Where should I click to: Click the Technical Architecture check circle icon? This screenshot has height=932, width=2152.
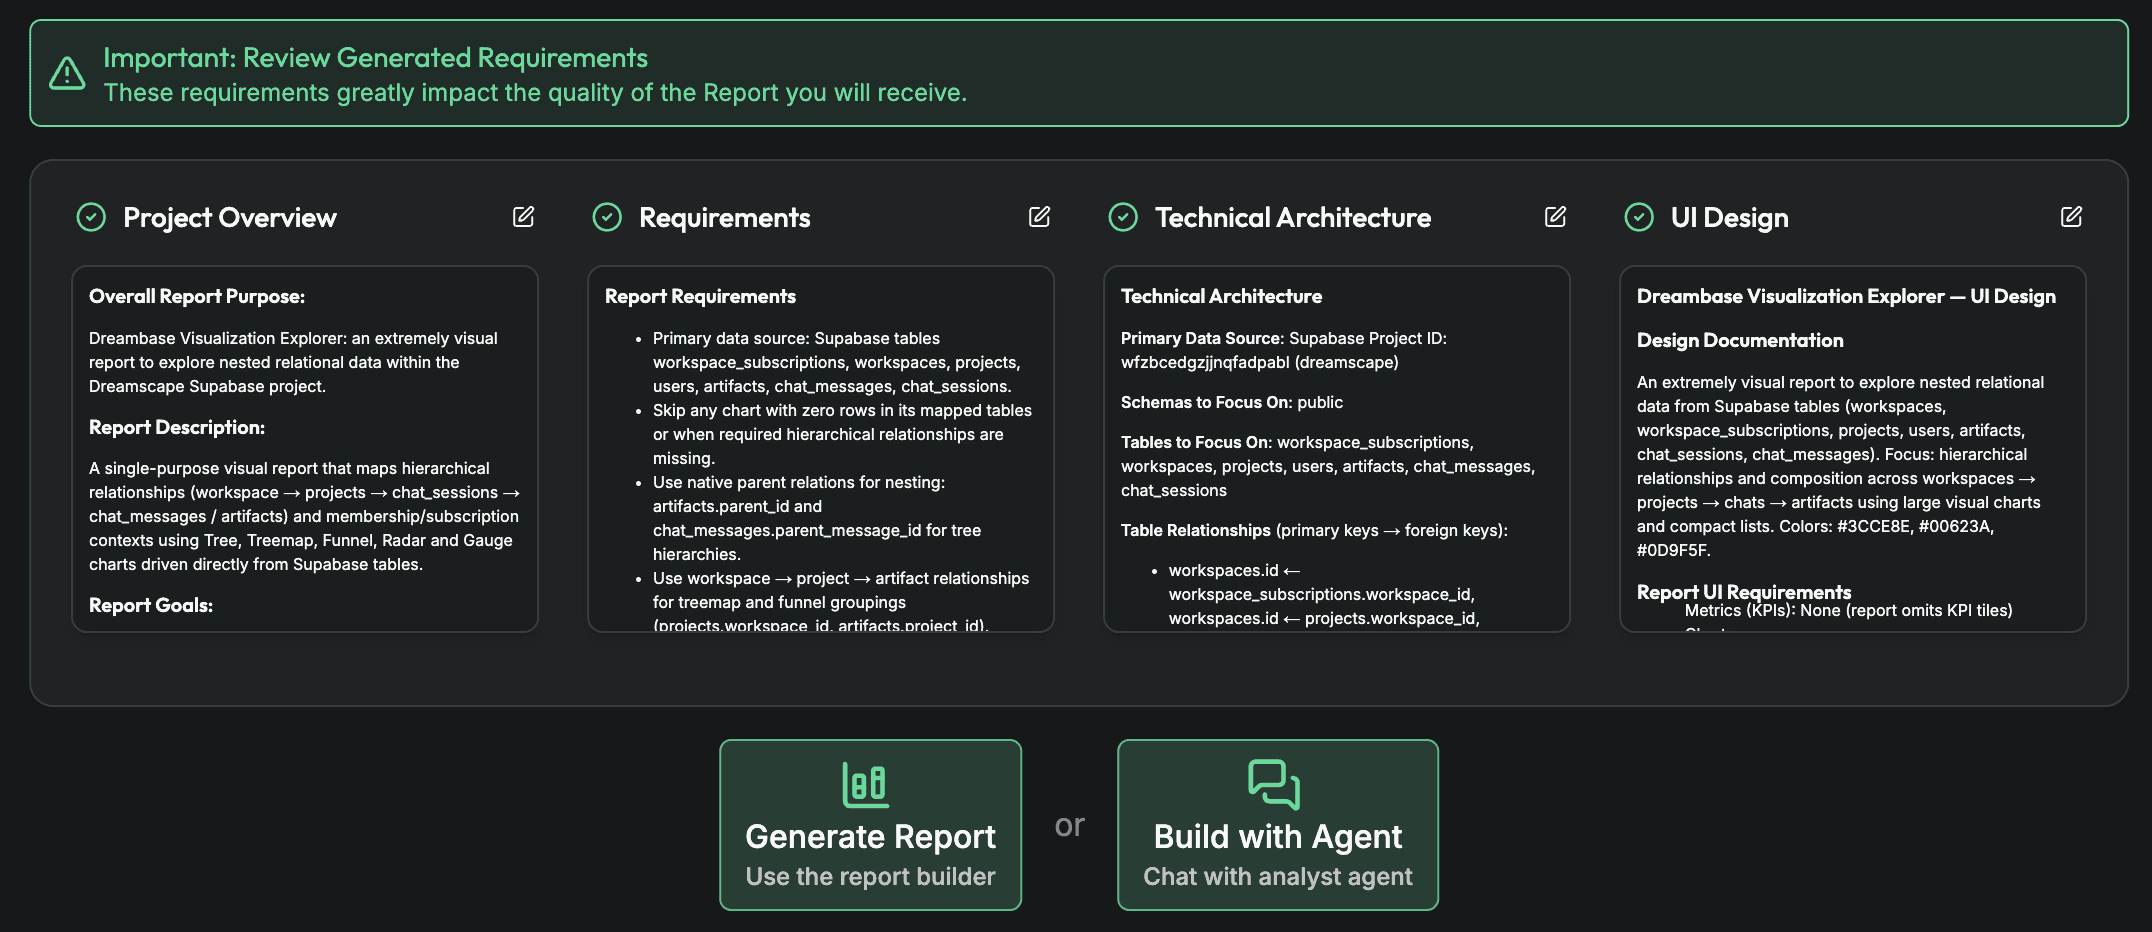coord(1123,217)
